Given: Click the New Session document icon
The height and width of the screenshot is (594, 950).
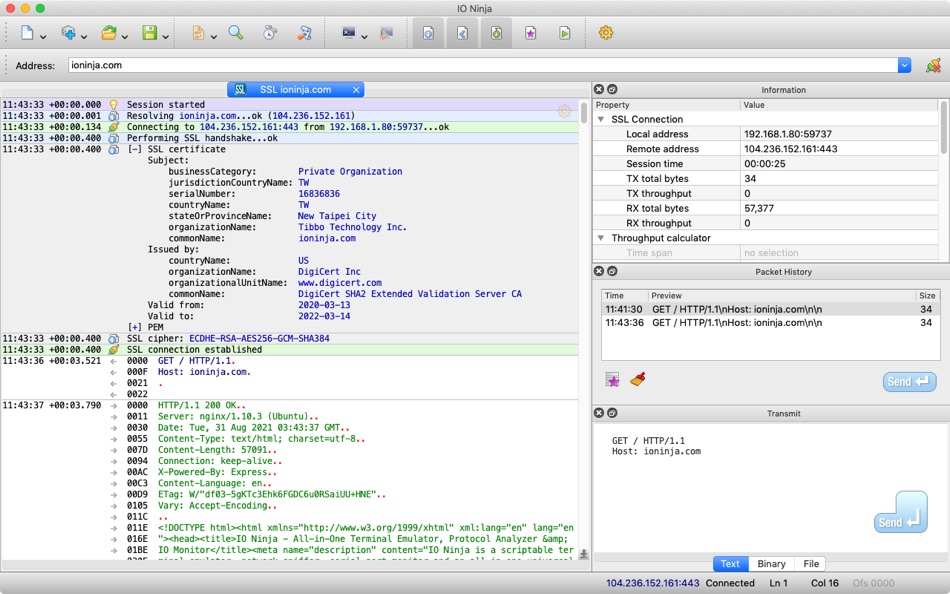Looking at the screenshot, I should pyautogui.click(x=27, y=33).
